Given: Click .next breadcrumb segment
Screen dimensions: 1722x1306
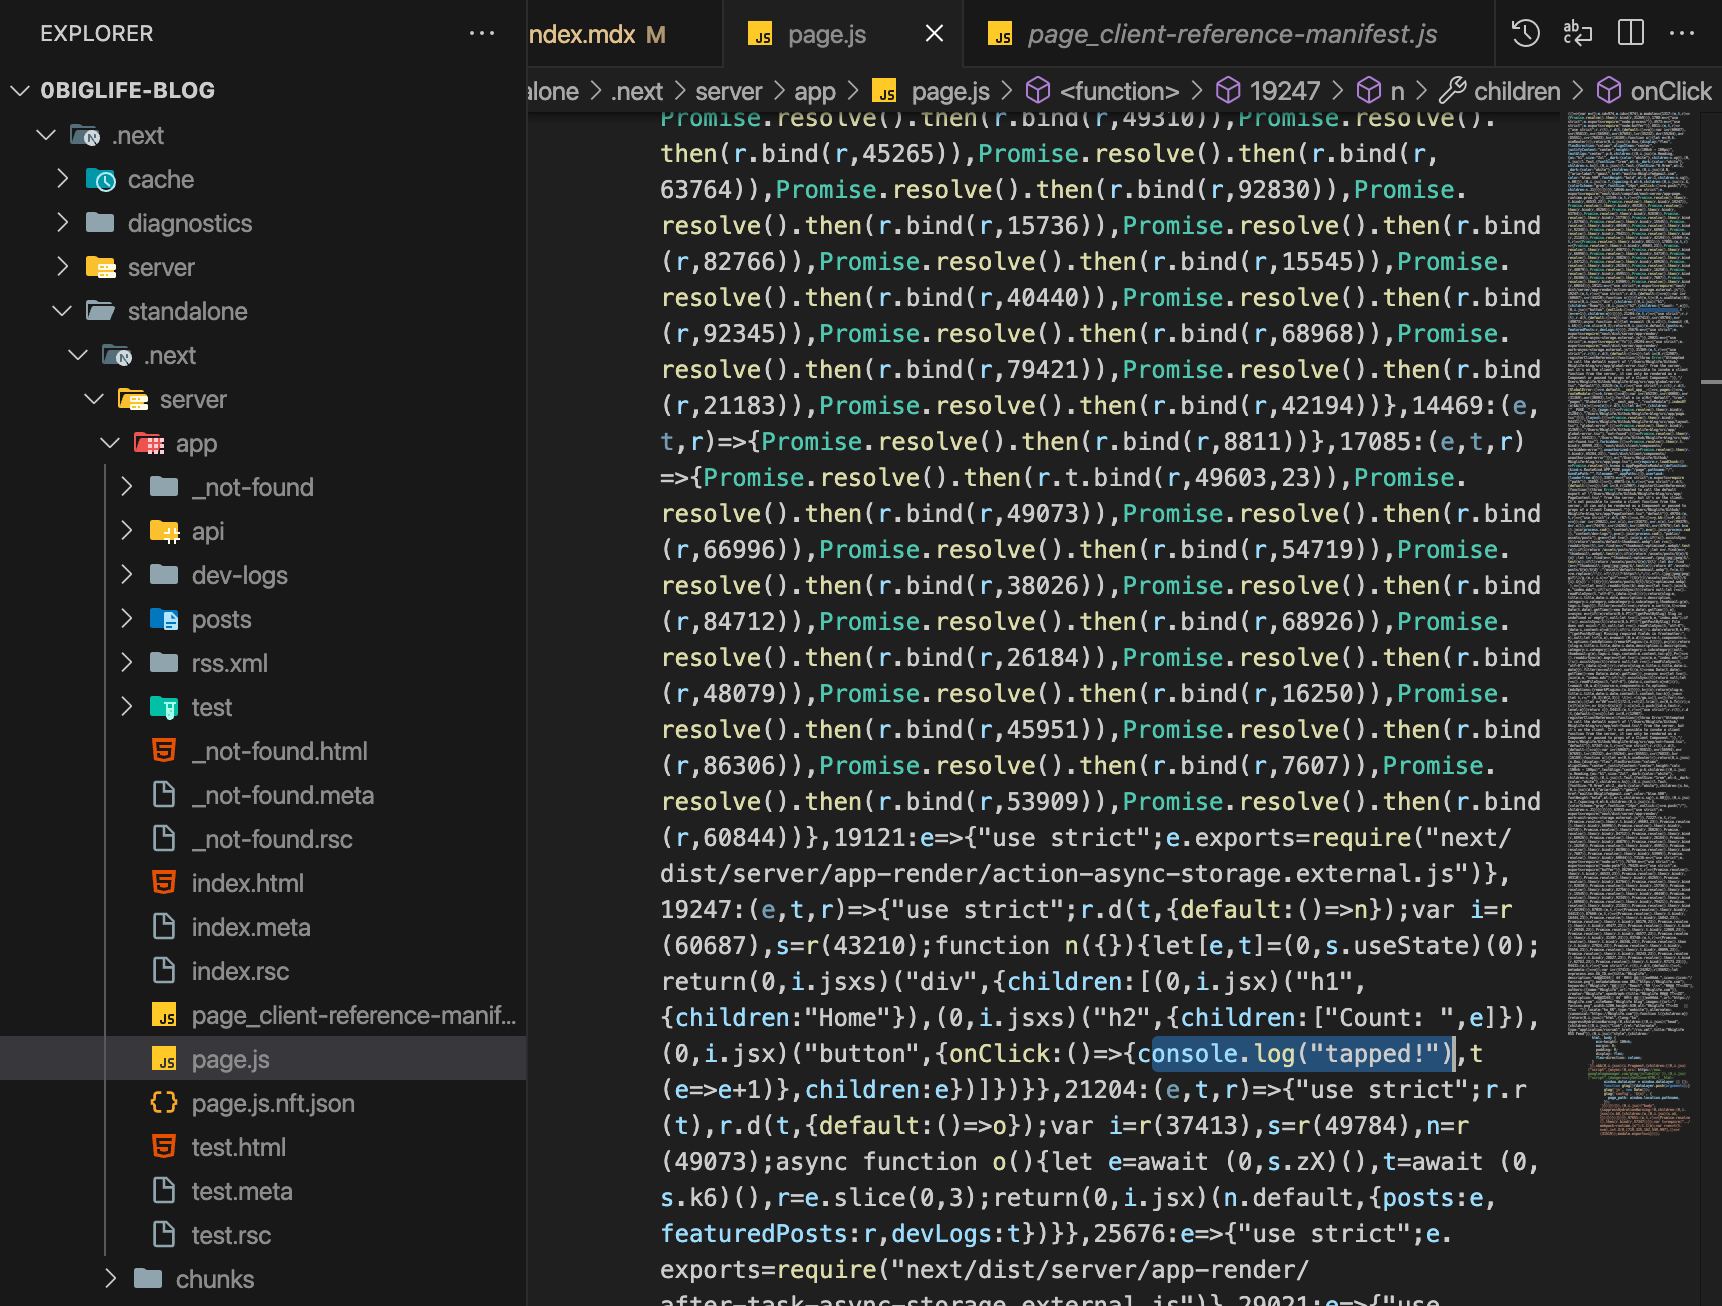Looking at the screenshot, I should point(637,91).
